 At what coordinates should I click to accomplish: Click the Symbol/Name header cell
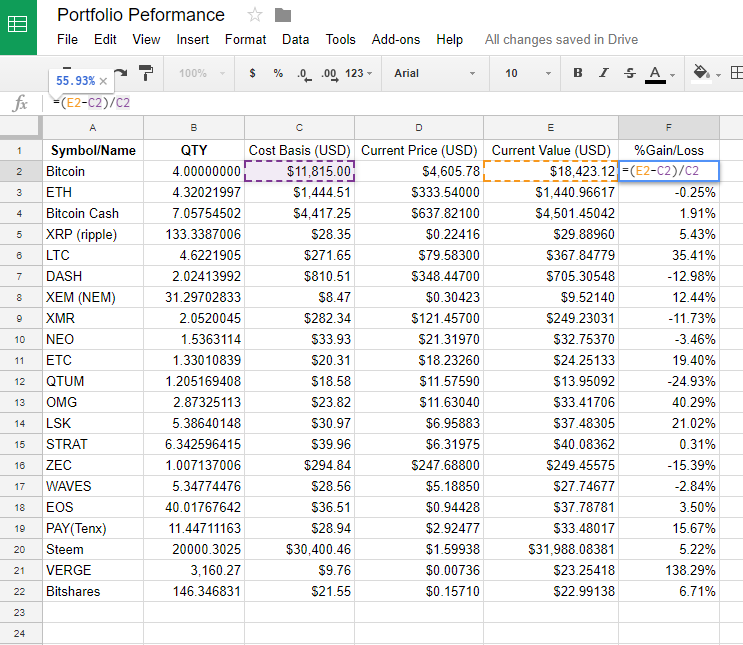[93, 150]
